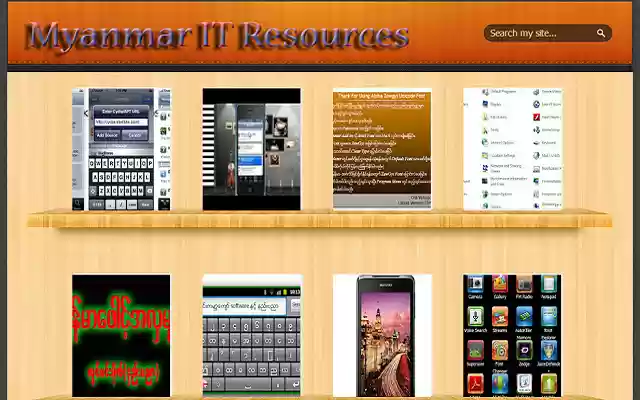The height and width of the screenshot is (400, 640).
Task: Open the Android Myanmar keyboard thumbnail
Action: coord(252,336)
